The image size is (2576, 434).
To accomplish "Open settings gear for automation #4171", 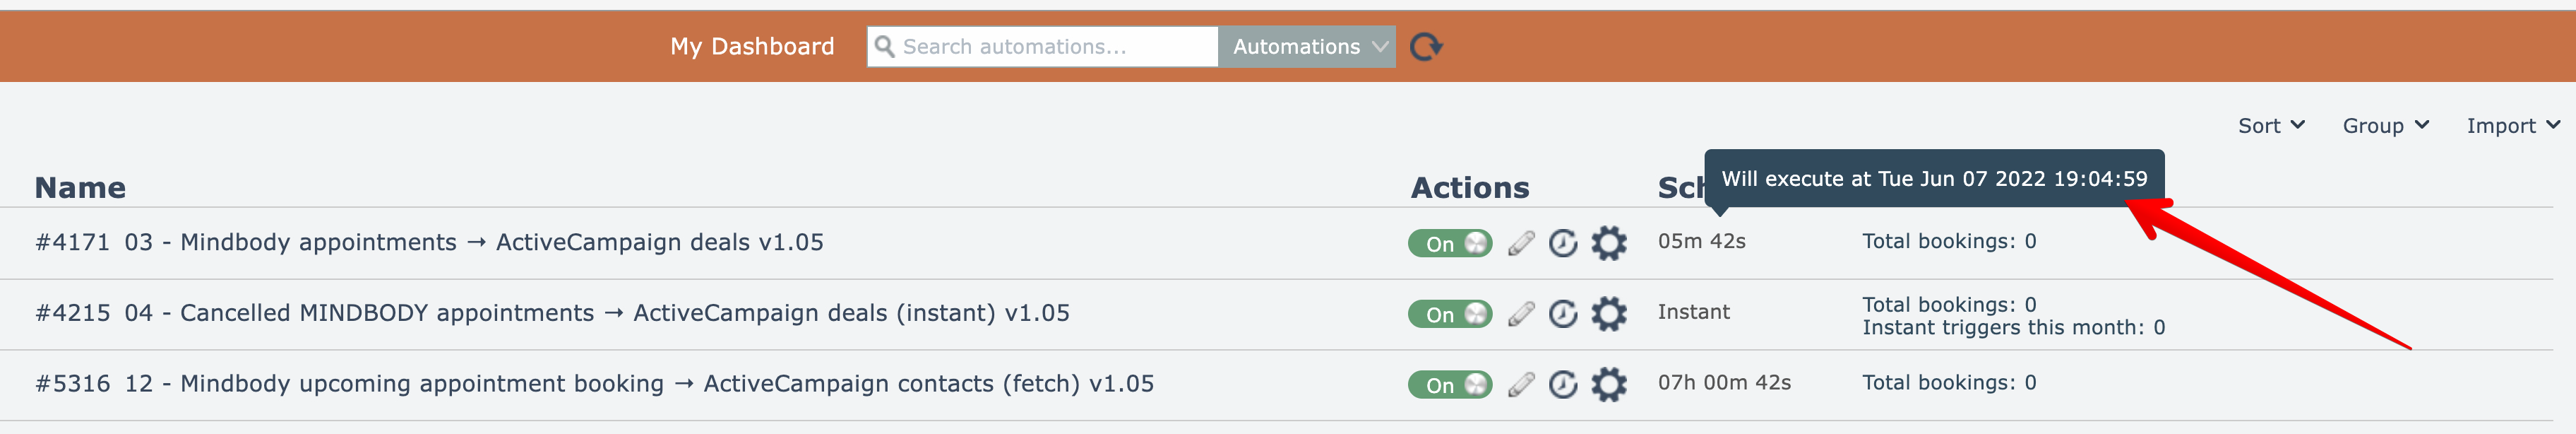I will point(1608,243).
